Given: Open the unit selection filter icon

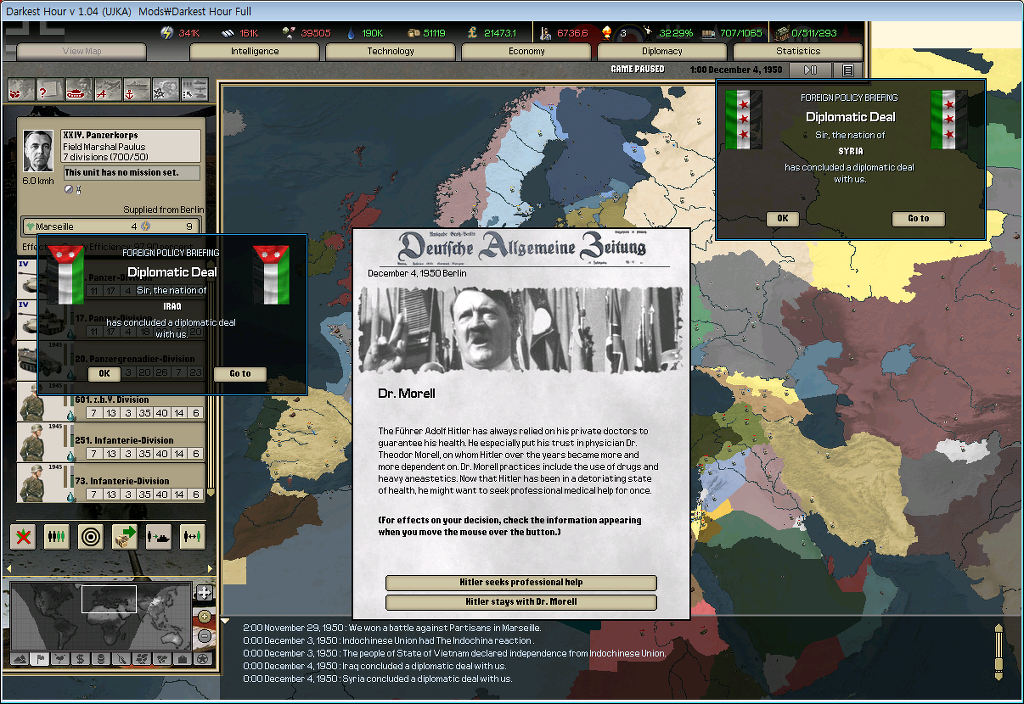Looking at the screenshot, I should coord(195,89).
